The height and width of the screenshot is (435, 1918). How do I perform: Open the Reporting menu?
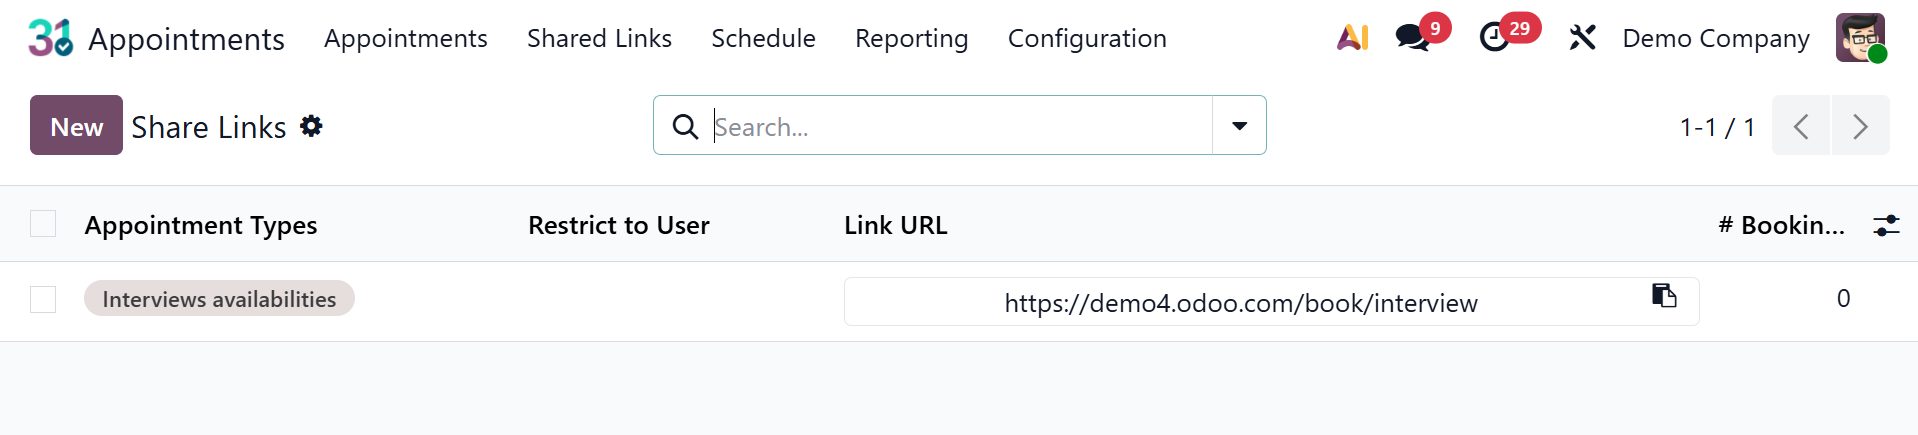coord(911,38)
